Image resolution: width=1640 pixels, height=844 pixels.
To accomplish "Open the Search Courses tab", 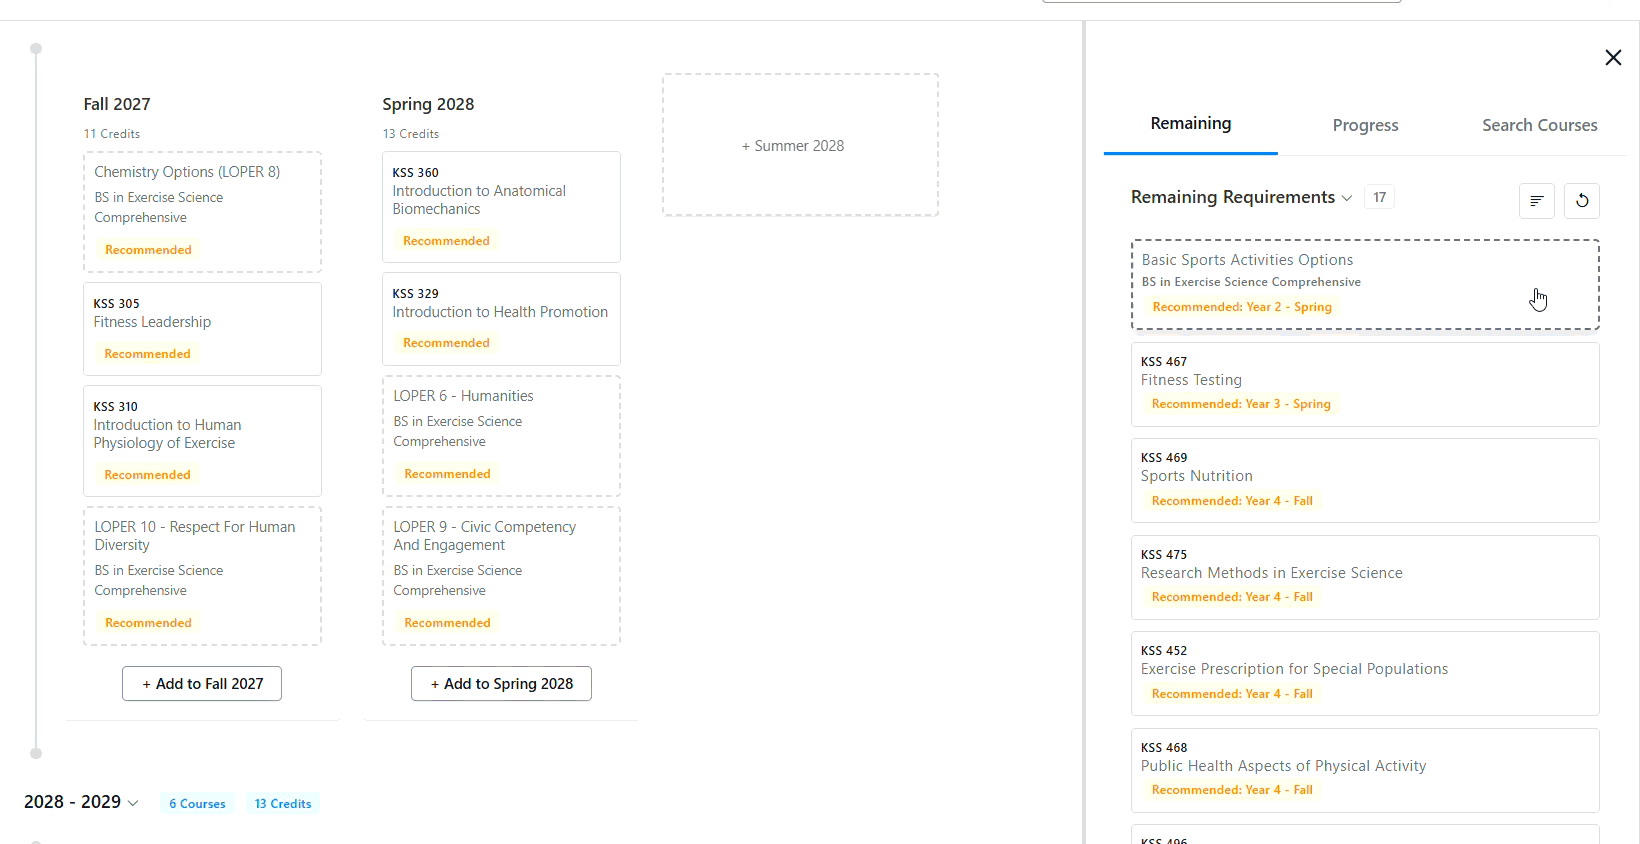I will click(1539, 126).
